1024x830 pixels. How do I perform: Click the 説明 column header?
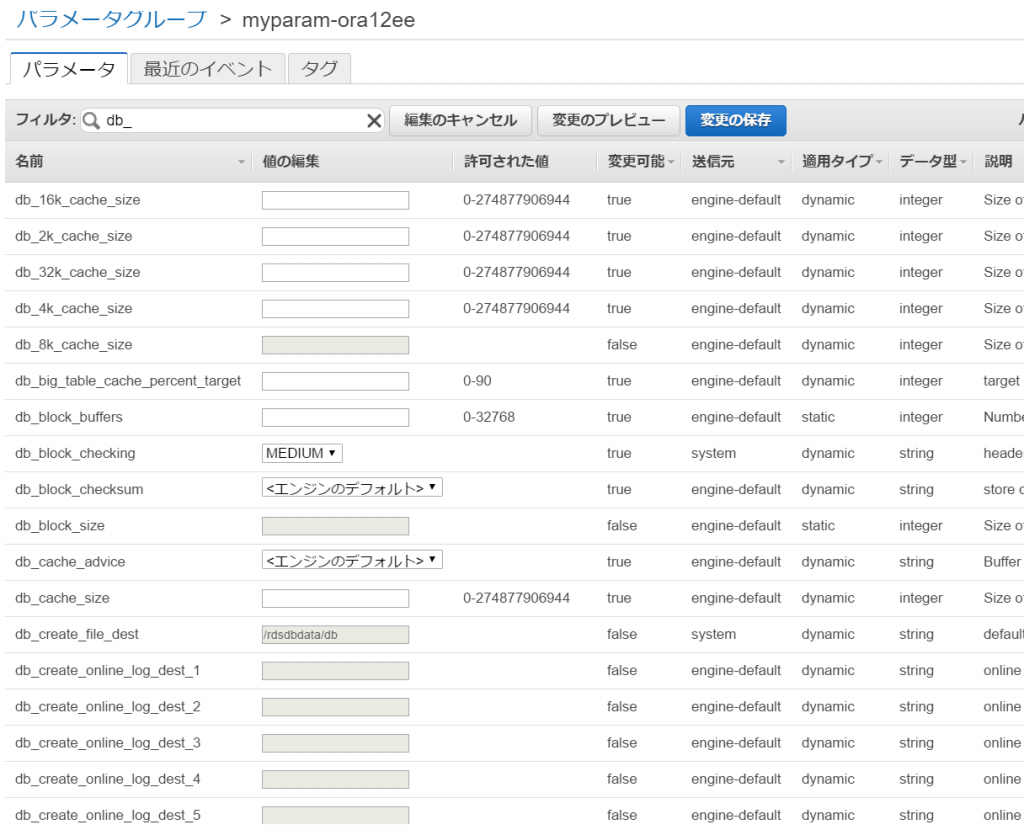[998, 161]
